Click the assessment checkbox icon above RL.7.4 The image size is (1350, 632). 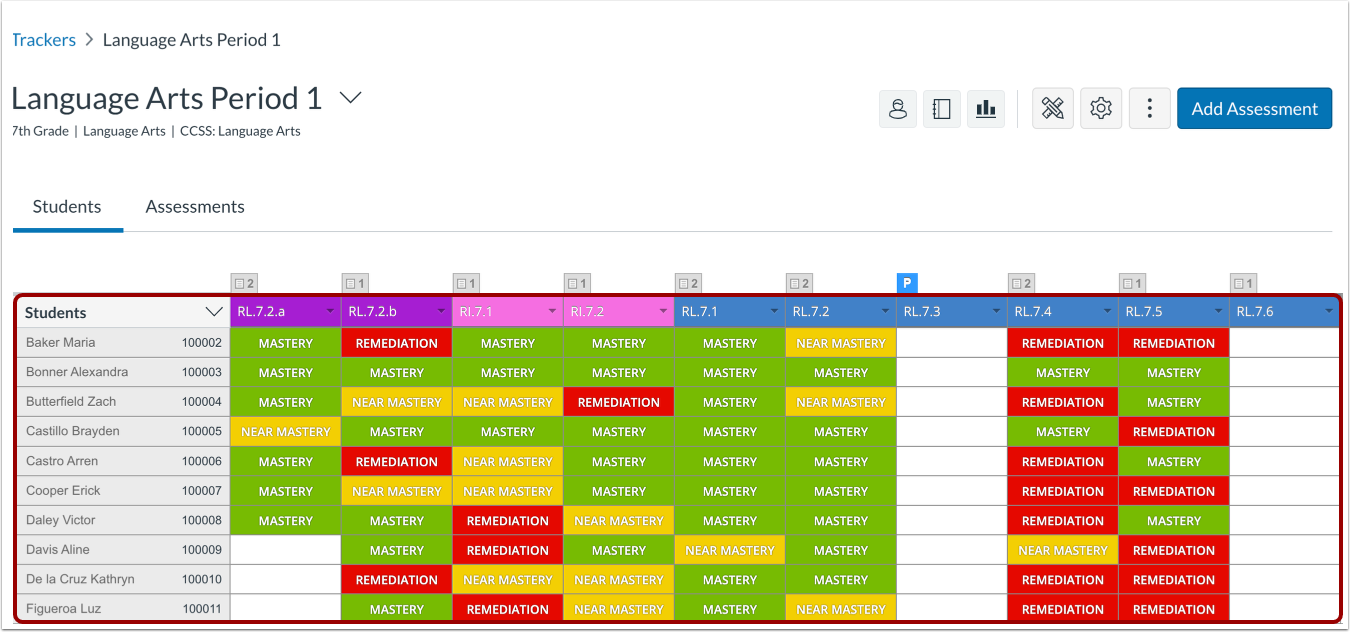1018,283
